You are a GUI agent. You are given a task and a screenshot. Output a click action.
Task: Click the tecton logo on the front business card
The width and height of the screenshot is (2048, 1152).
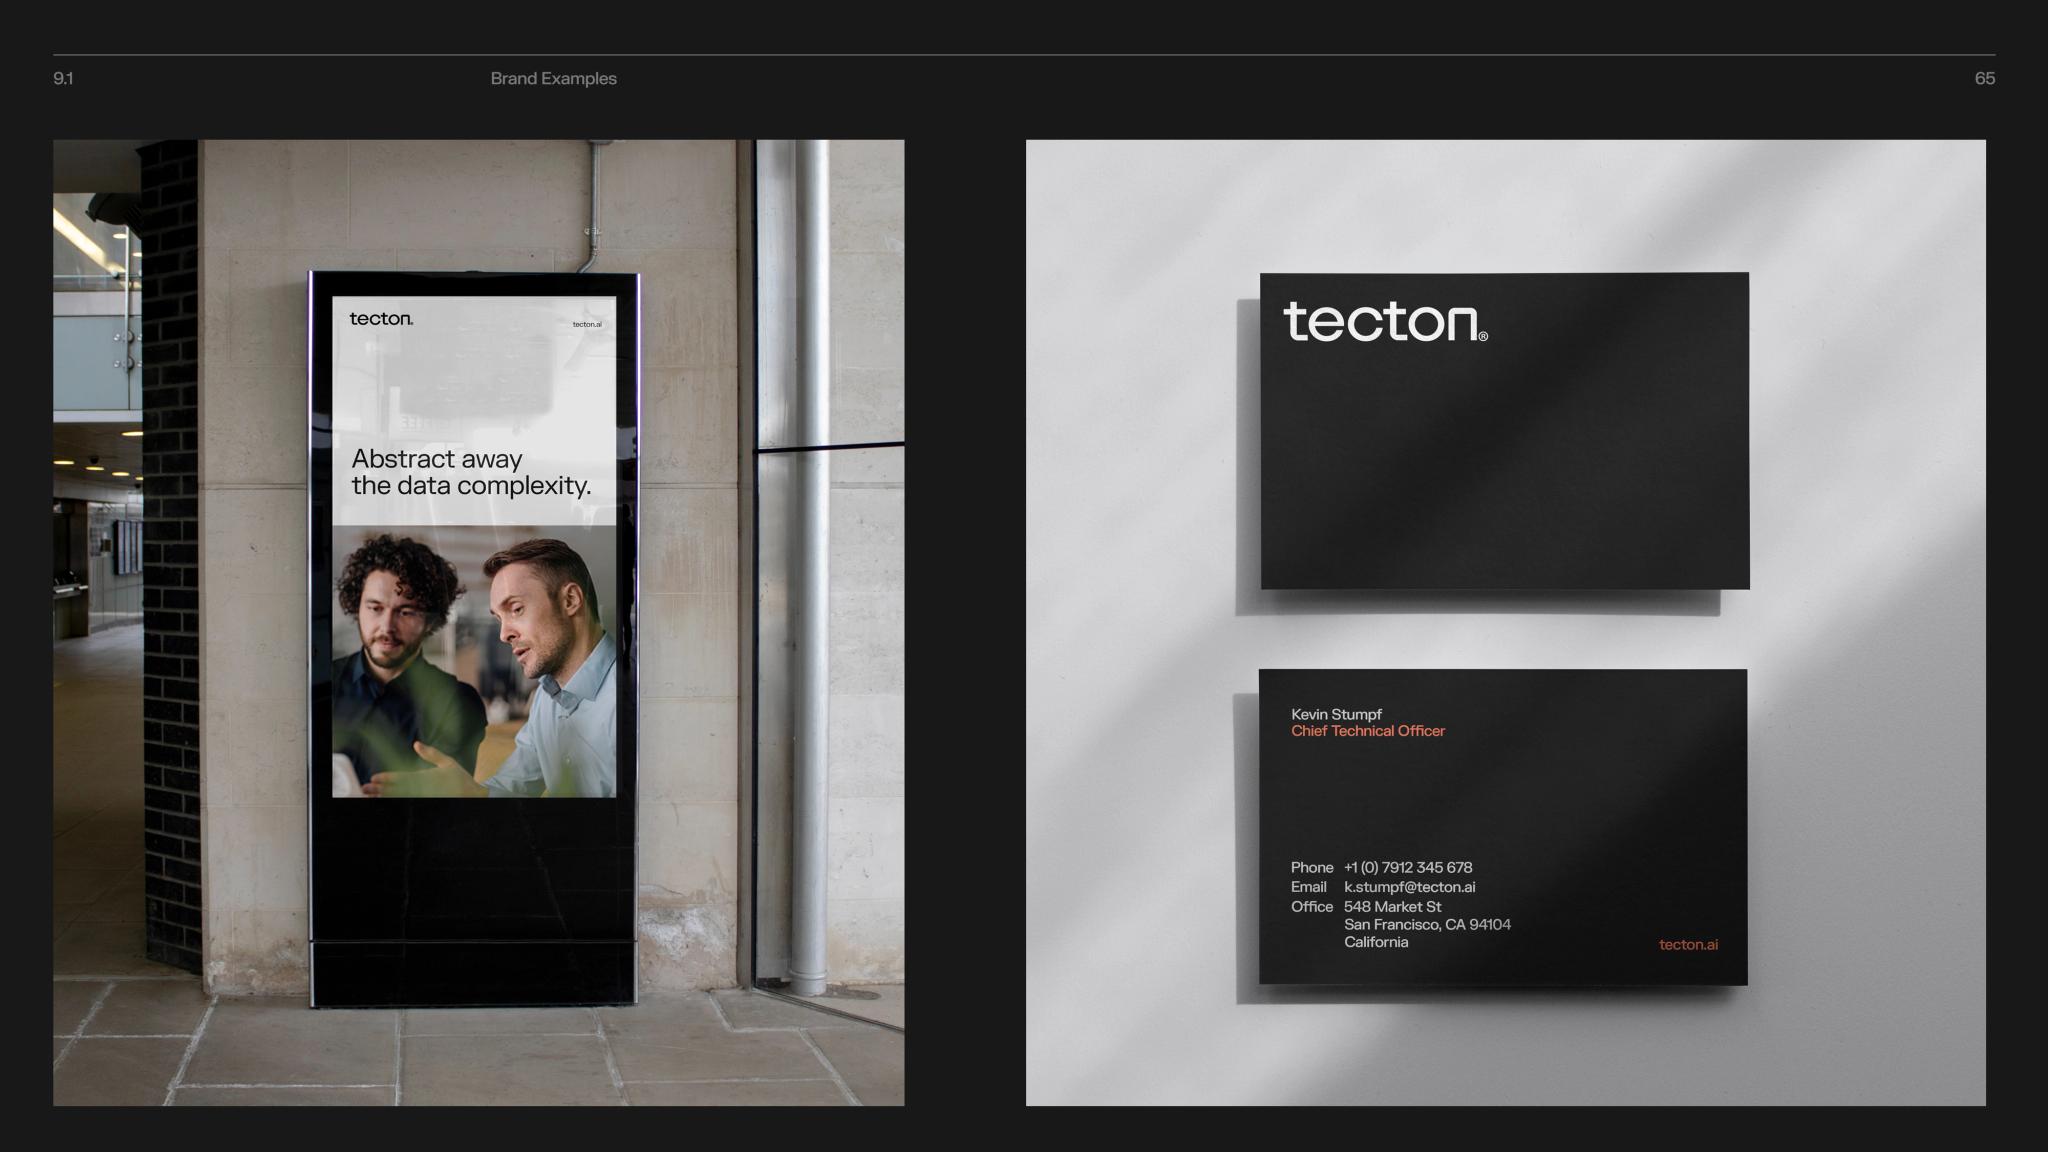click(1385, 322)
